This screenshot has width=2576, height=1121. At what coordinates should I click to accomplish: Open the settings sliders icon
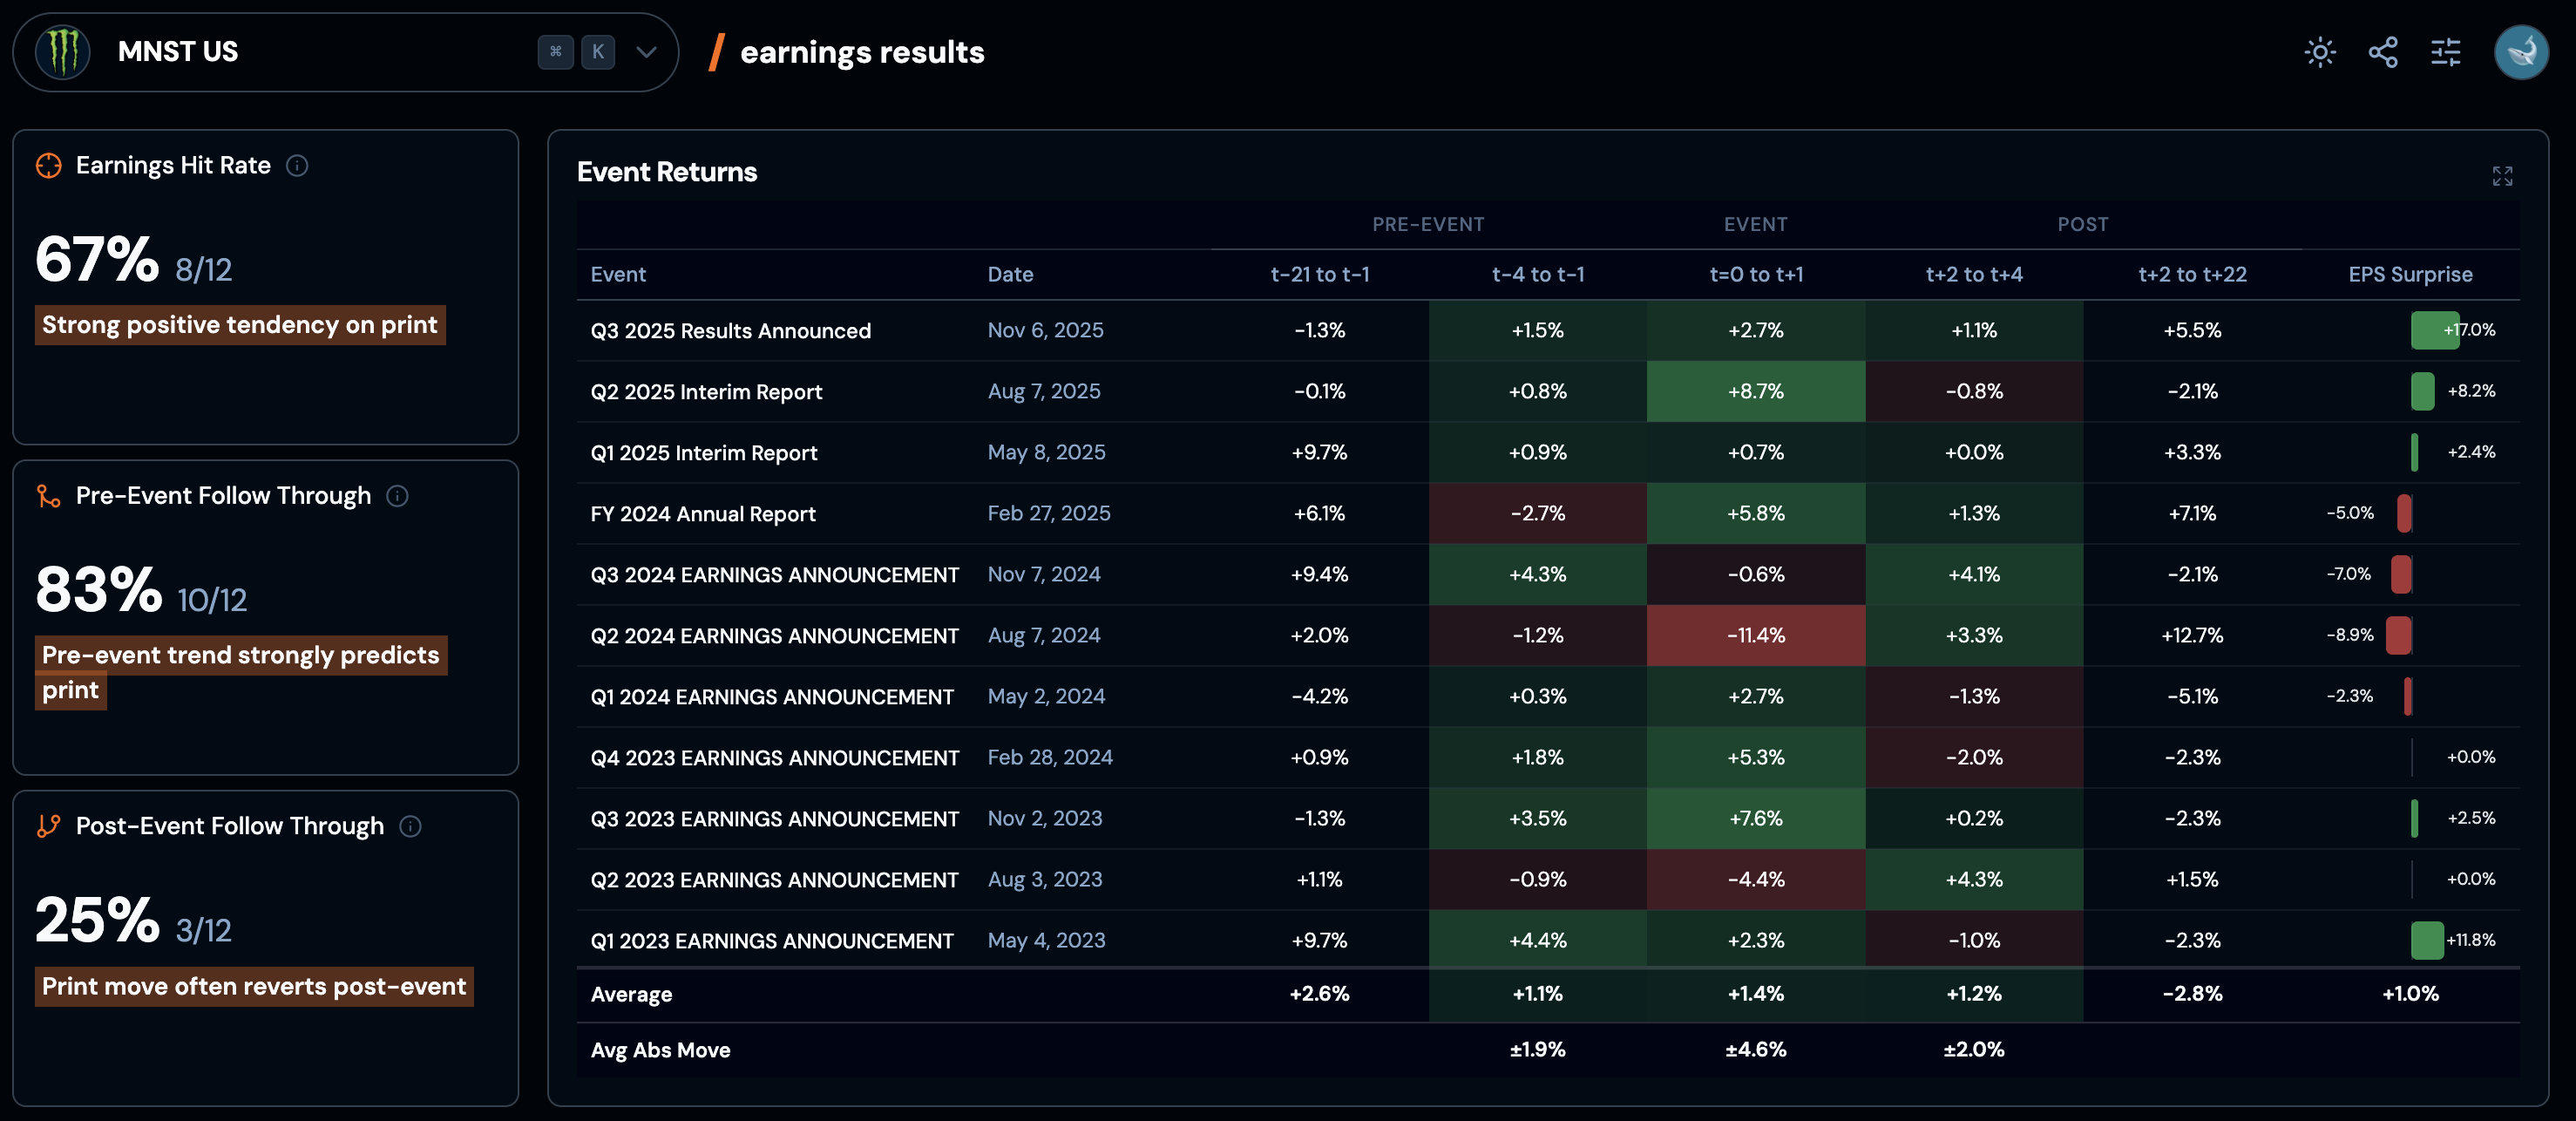coord(2446,52)
